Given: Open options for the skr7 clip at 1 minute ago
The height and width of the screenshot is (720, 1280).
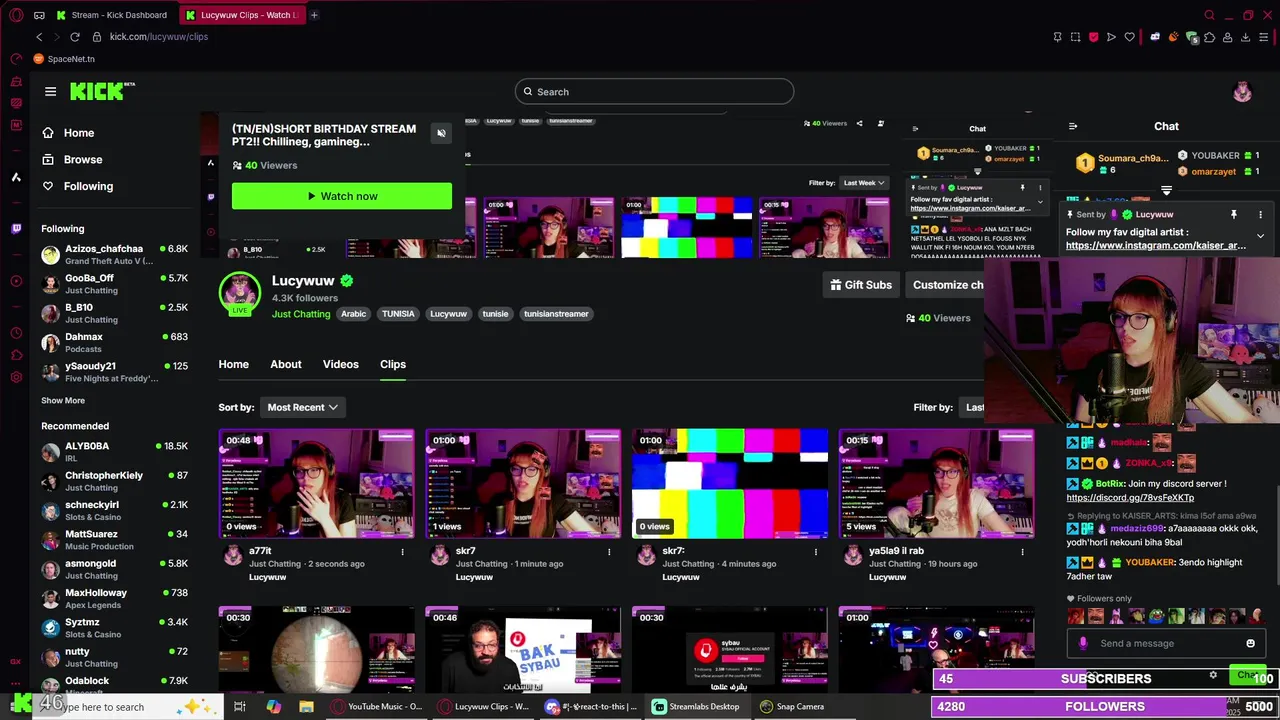Looking at the screenshot, I should 609,551.
